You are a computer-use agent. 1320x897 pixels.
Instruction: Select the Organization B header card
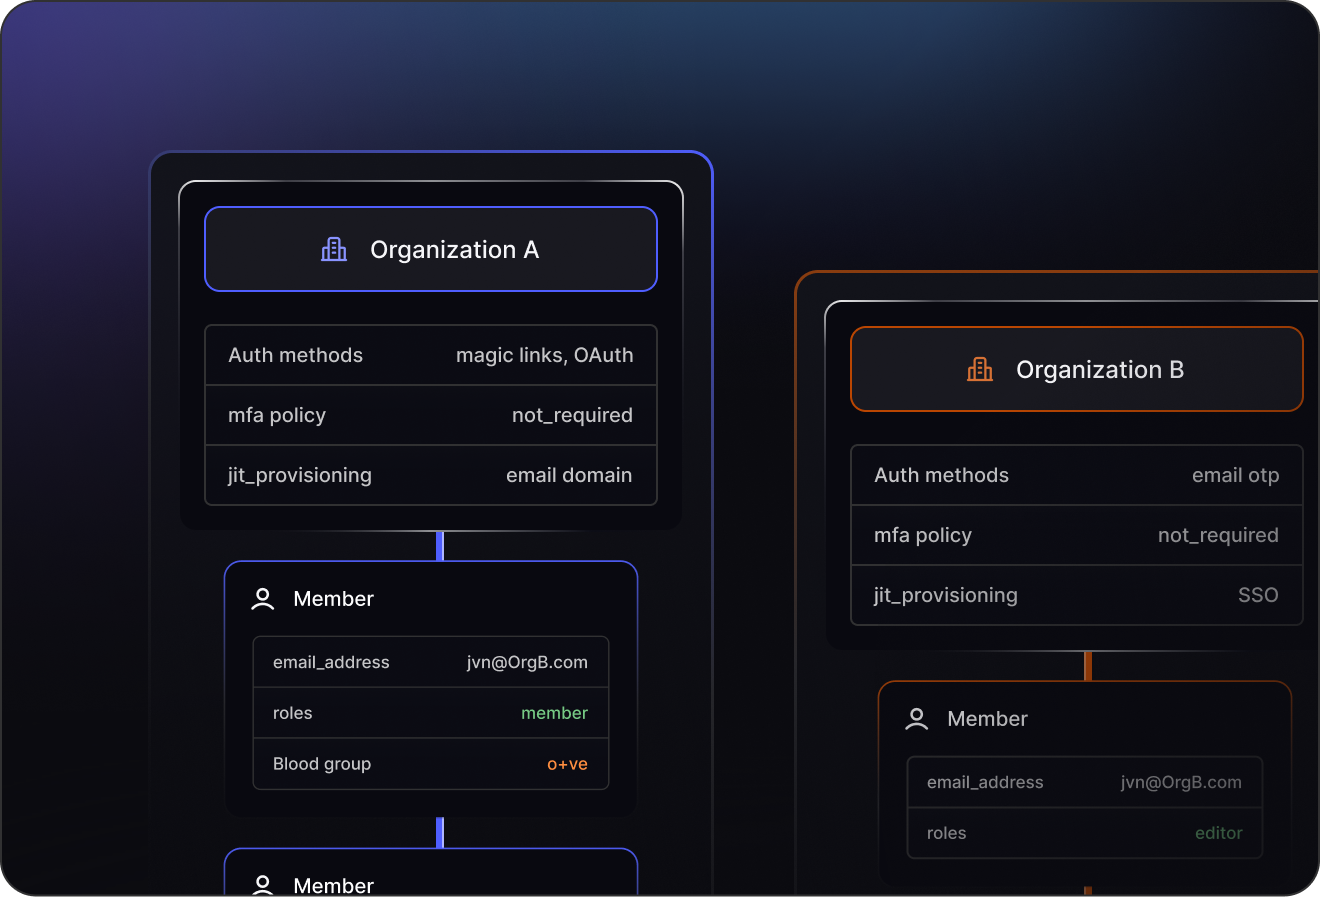coord(1077,369)
